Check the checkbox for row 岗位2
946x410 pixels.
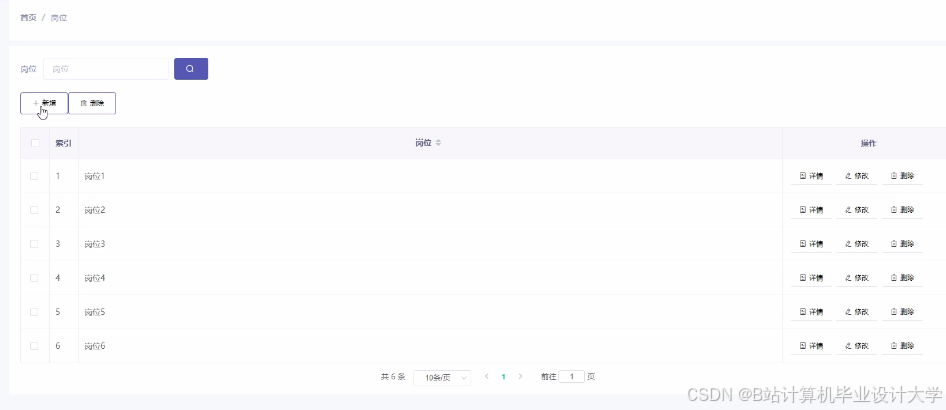click(34, 210)
